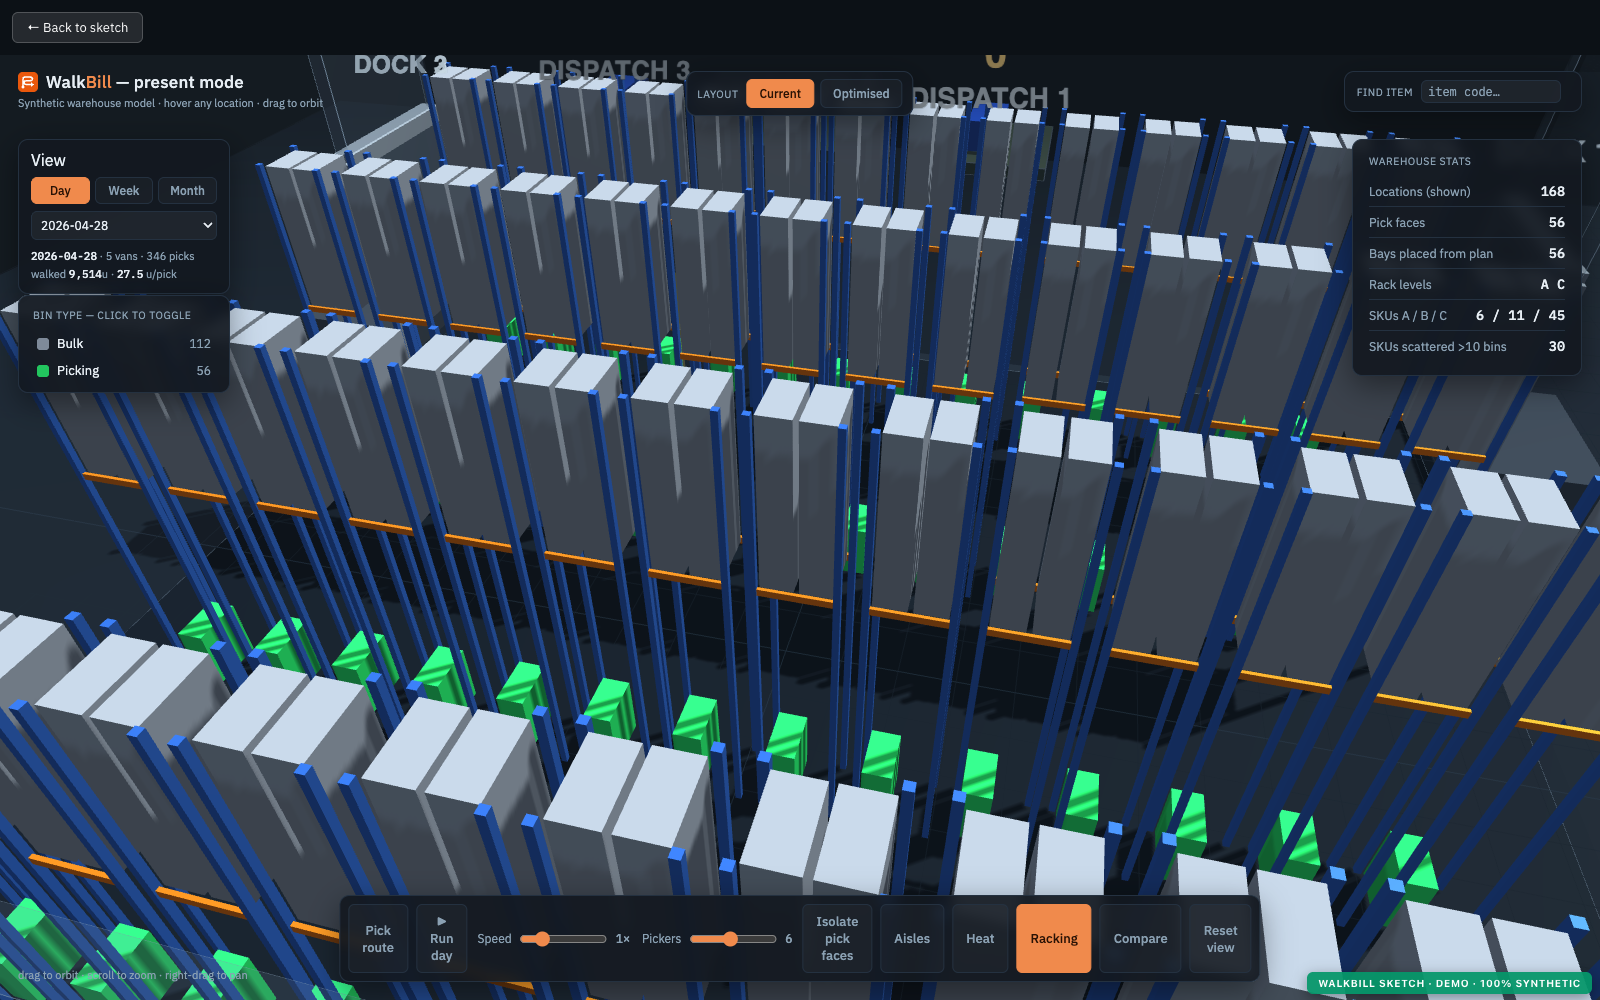Screen dimensions: 1600x1000
Task: Click the Locations (shown) stat
Action: [1467, 192]
